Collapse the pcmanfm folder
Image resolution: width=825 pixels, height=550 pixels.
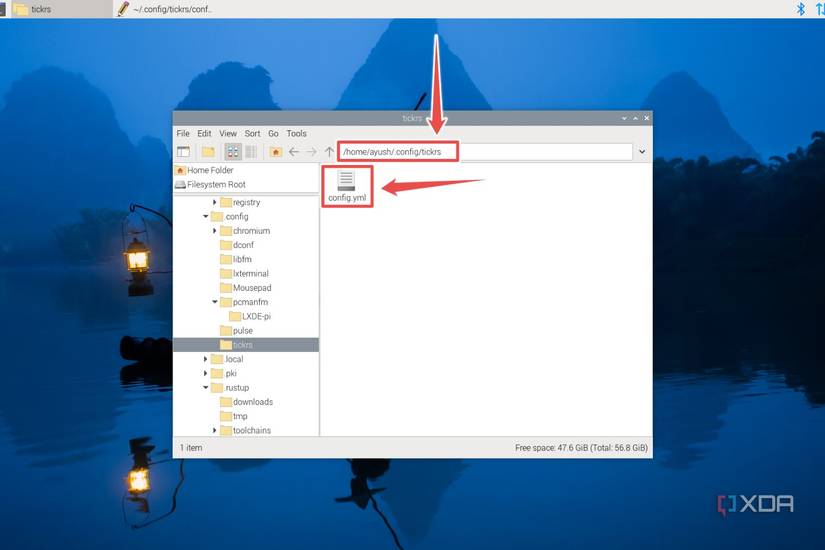[x=214, y=302]
